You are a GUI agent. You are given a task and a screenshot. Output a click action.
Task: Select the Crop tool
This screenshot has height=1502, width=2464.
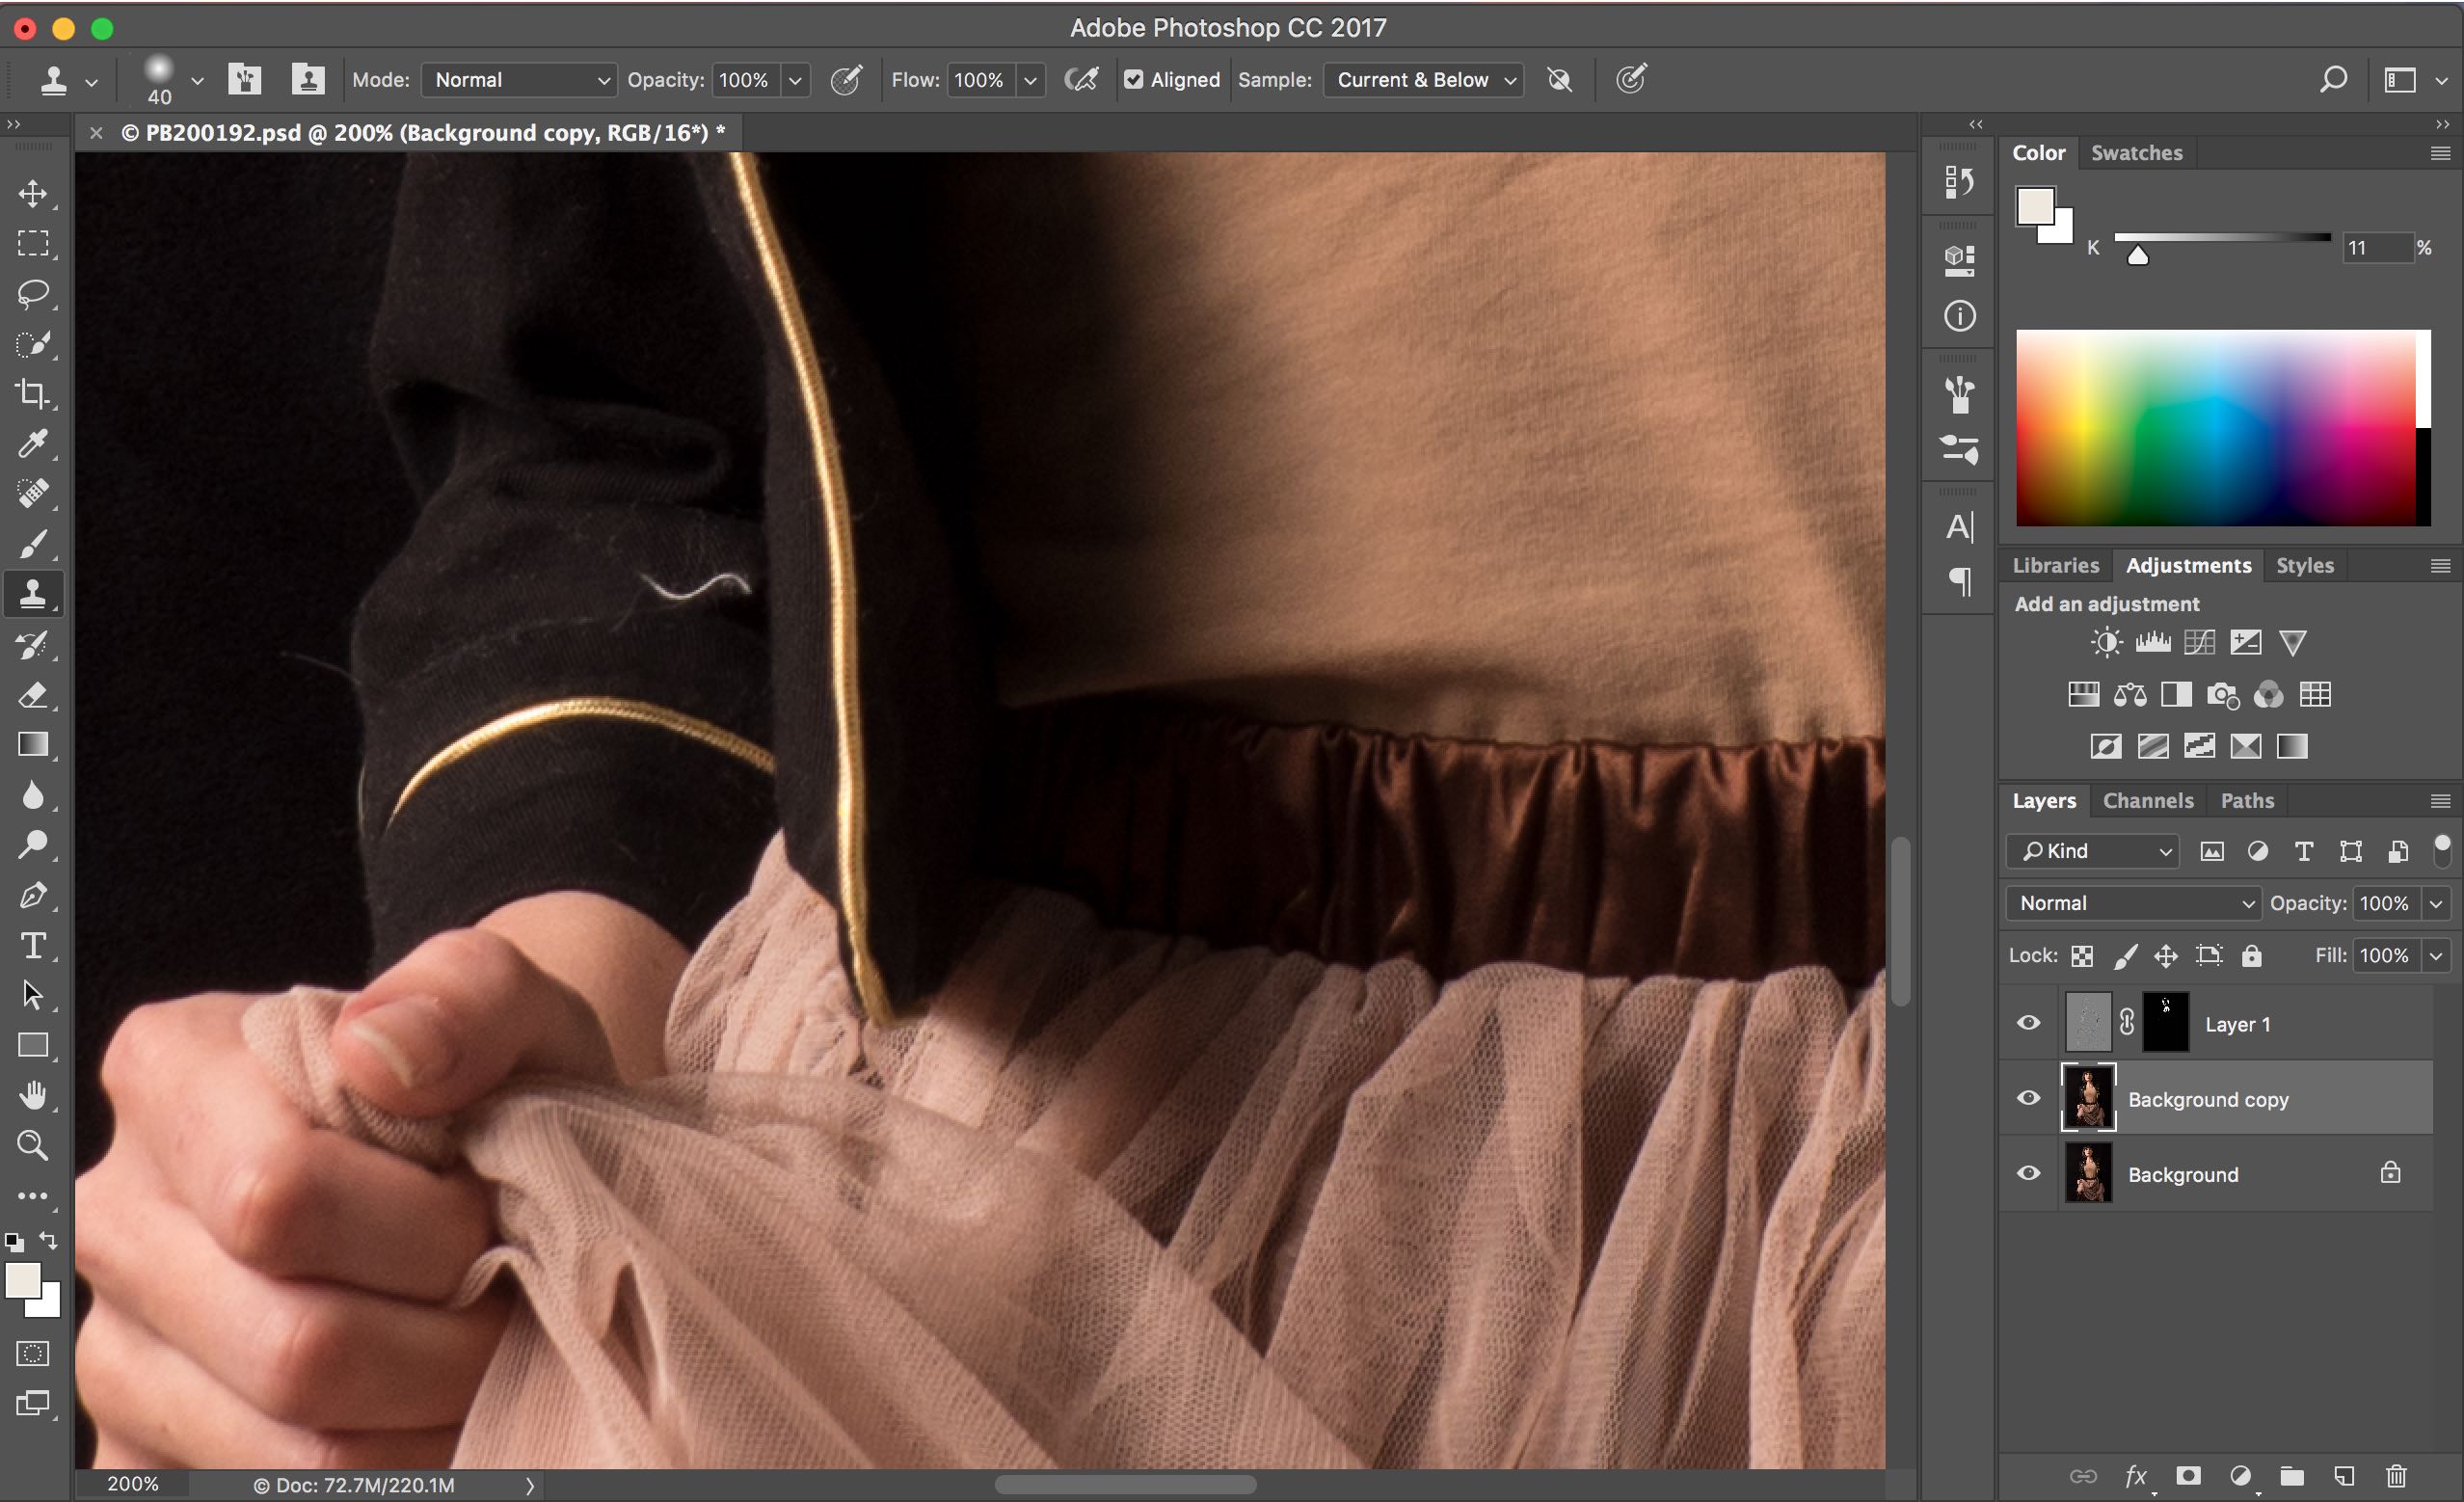(33, 393)
